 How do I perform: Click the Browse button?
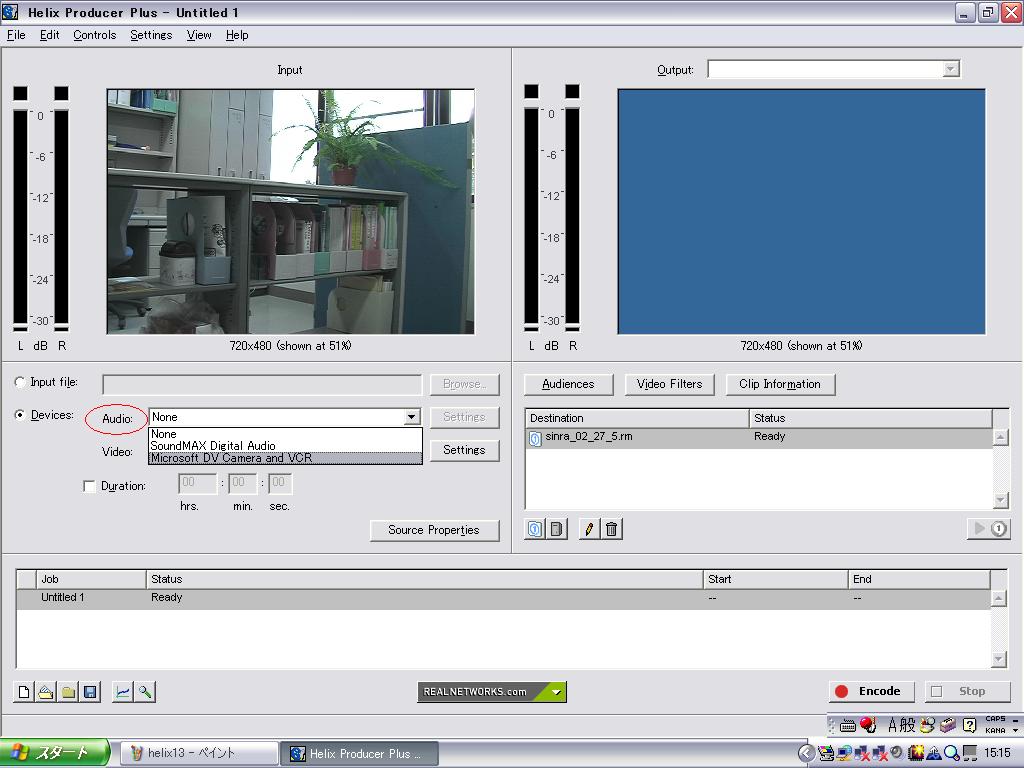pyautogui.click(x=464, y=384)
